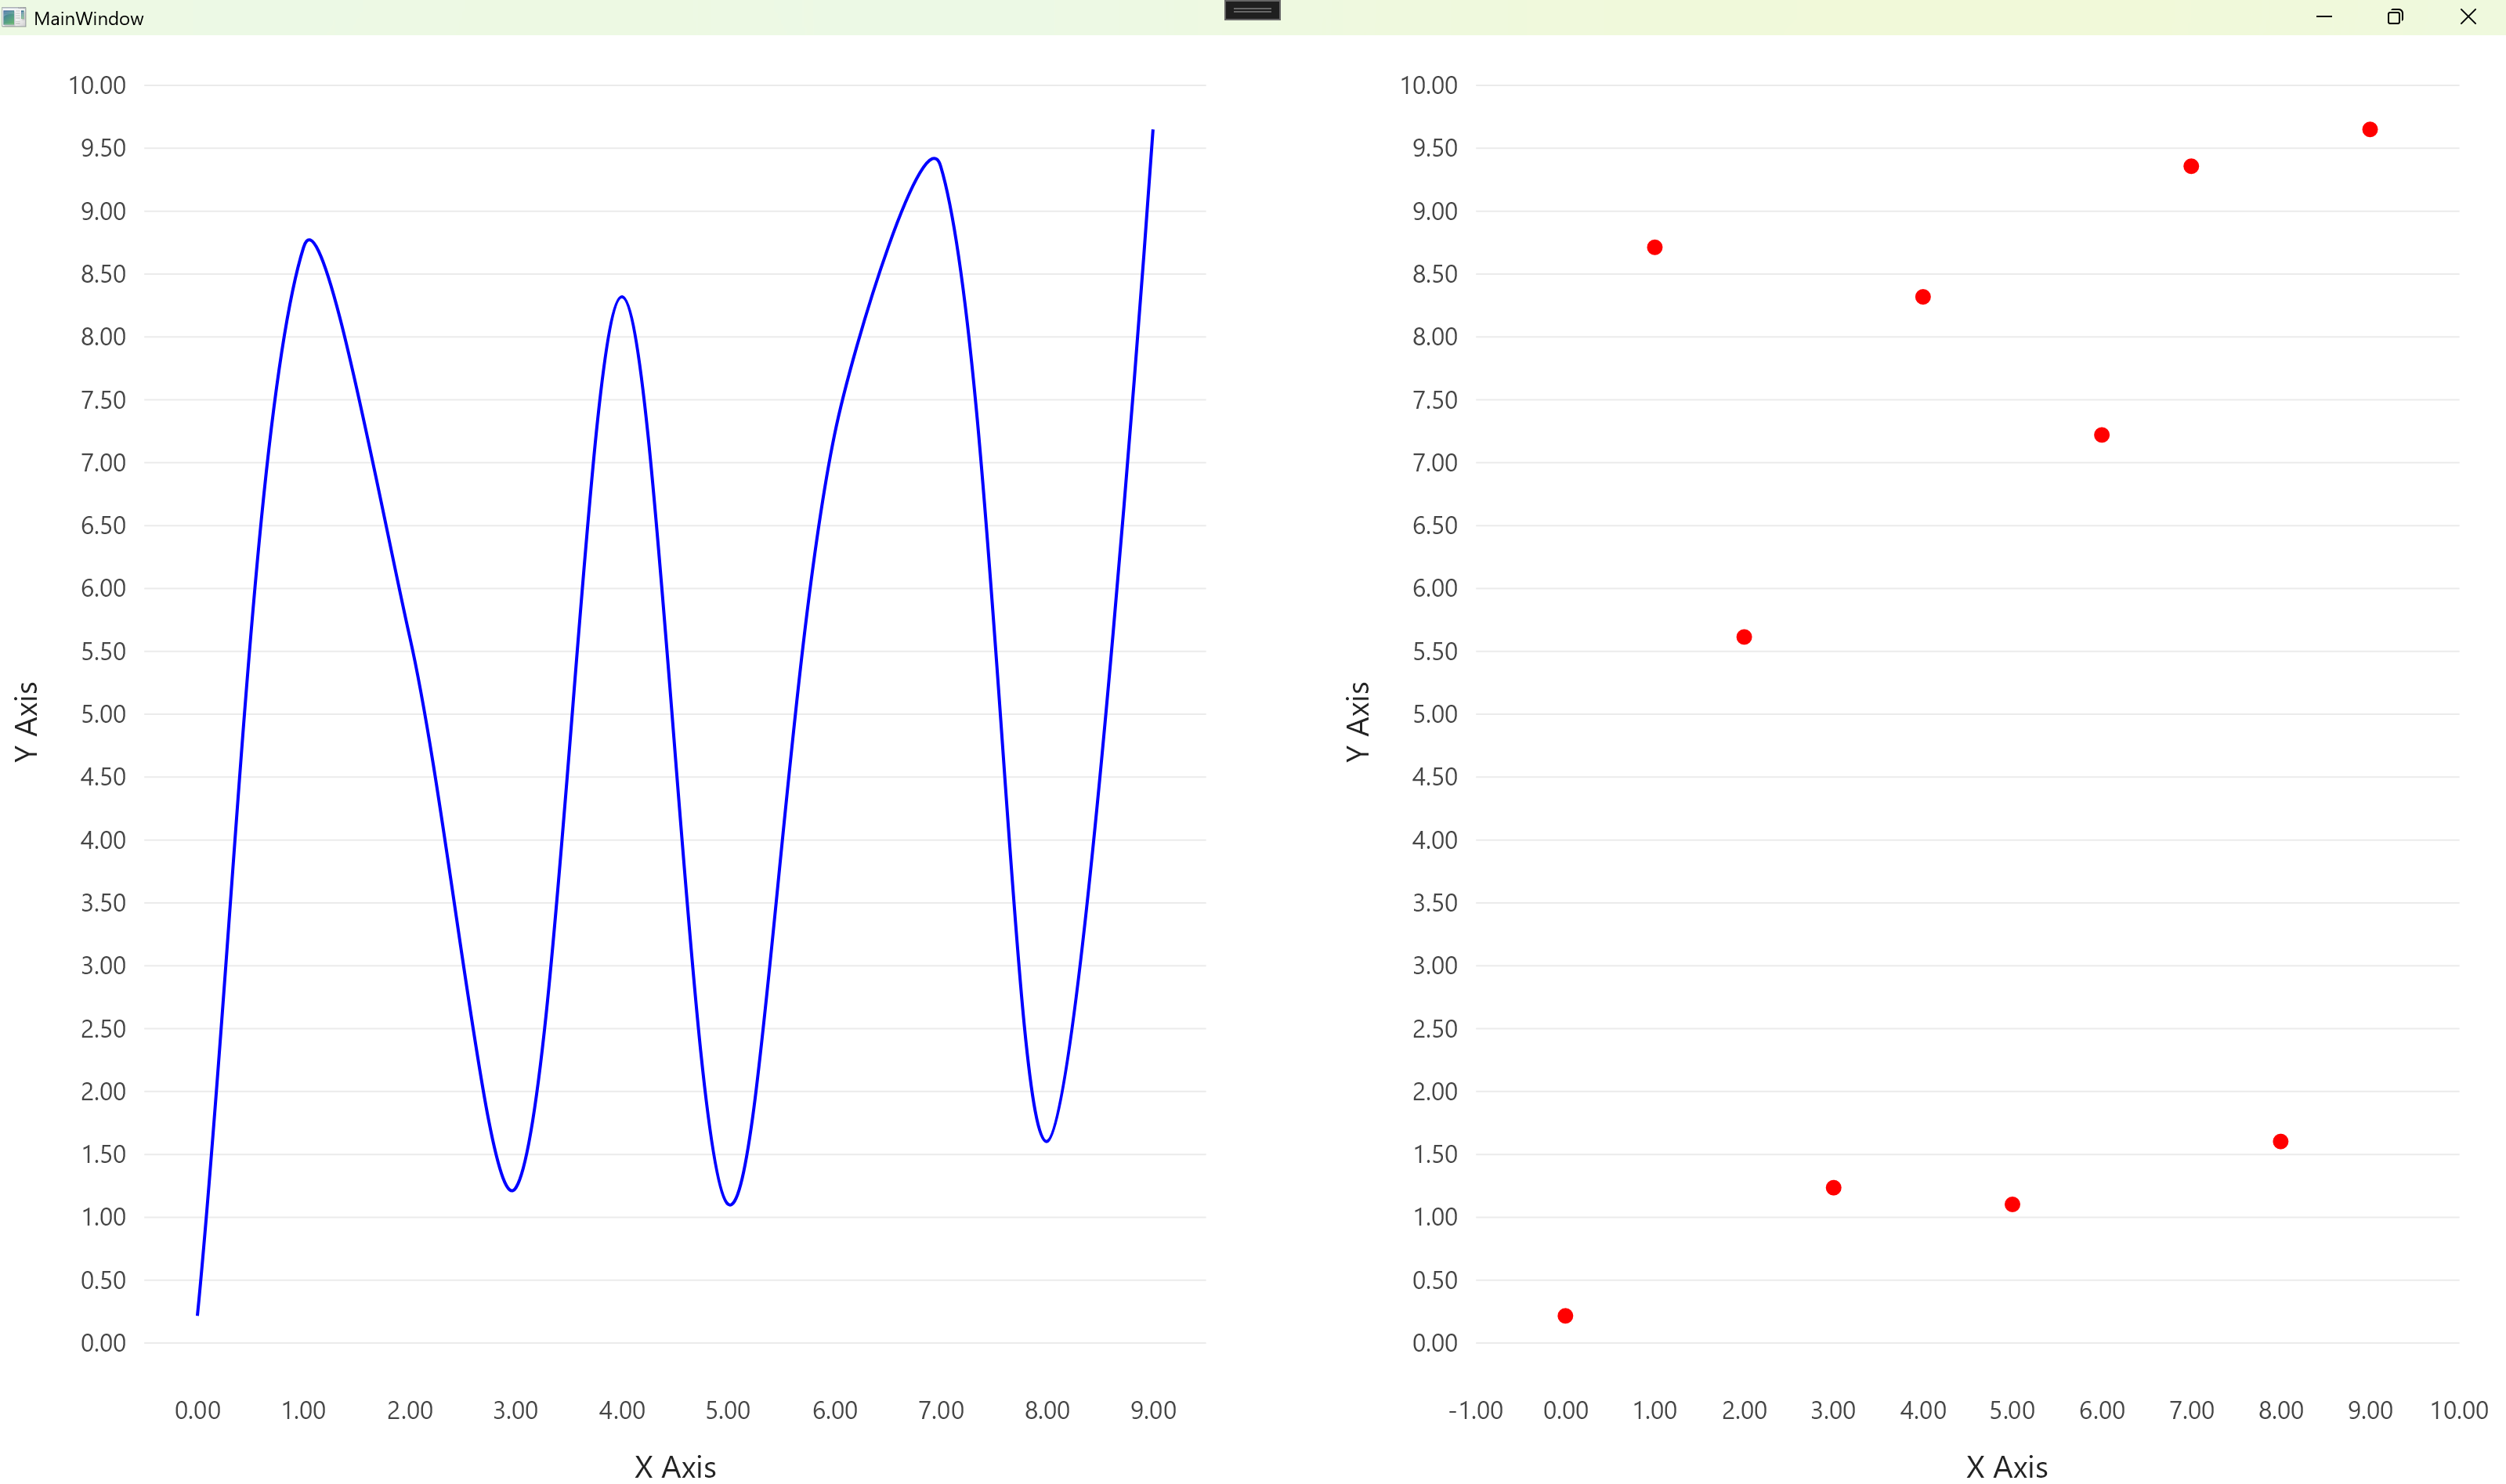Screen dimensions: 2506x1484
Task: Minimize the MainWindow window
Action: [2323, 17]
